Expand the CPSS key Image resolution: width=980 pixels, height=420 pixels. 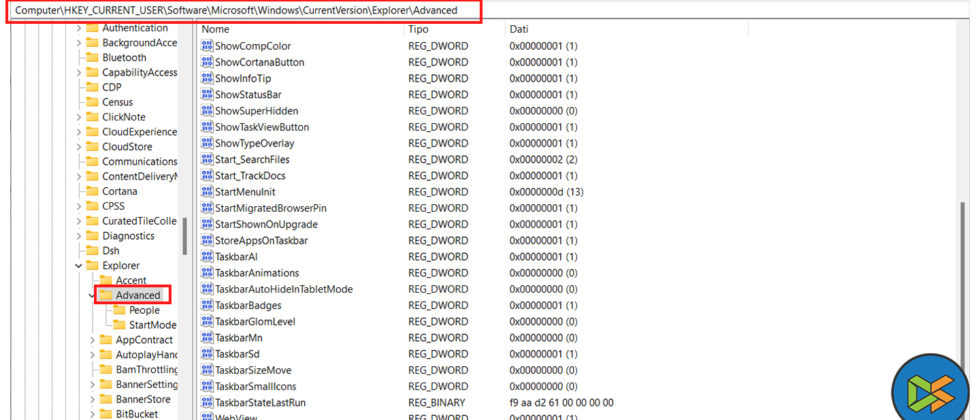tap(78, 206)
